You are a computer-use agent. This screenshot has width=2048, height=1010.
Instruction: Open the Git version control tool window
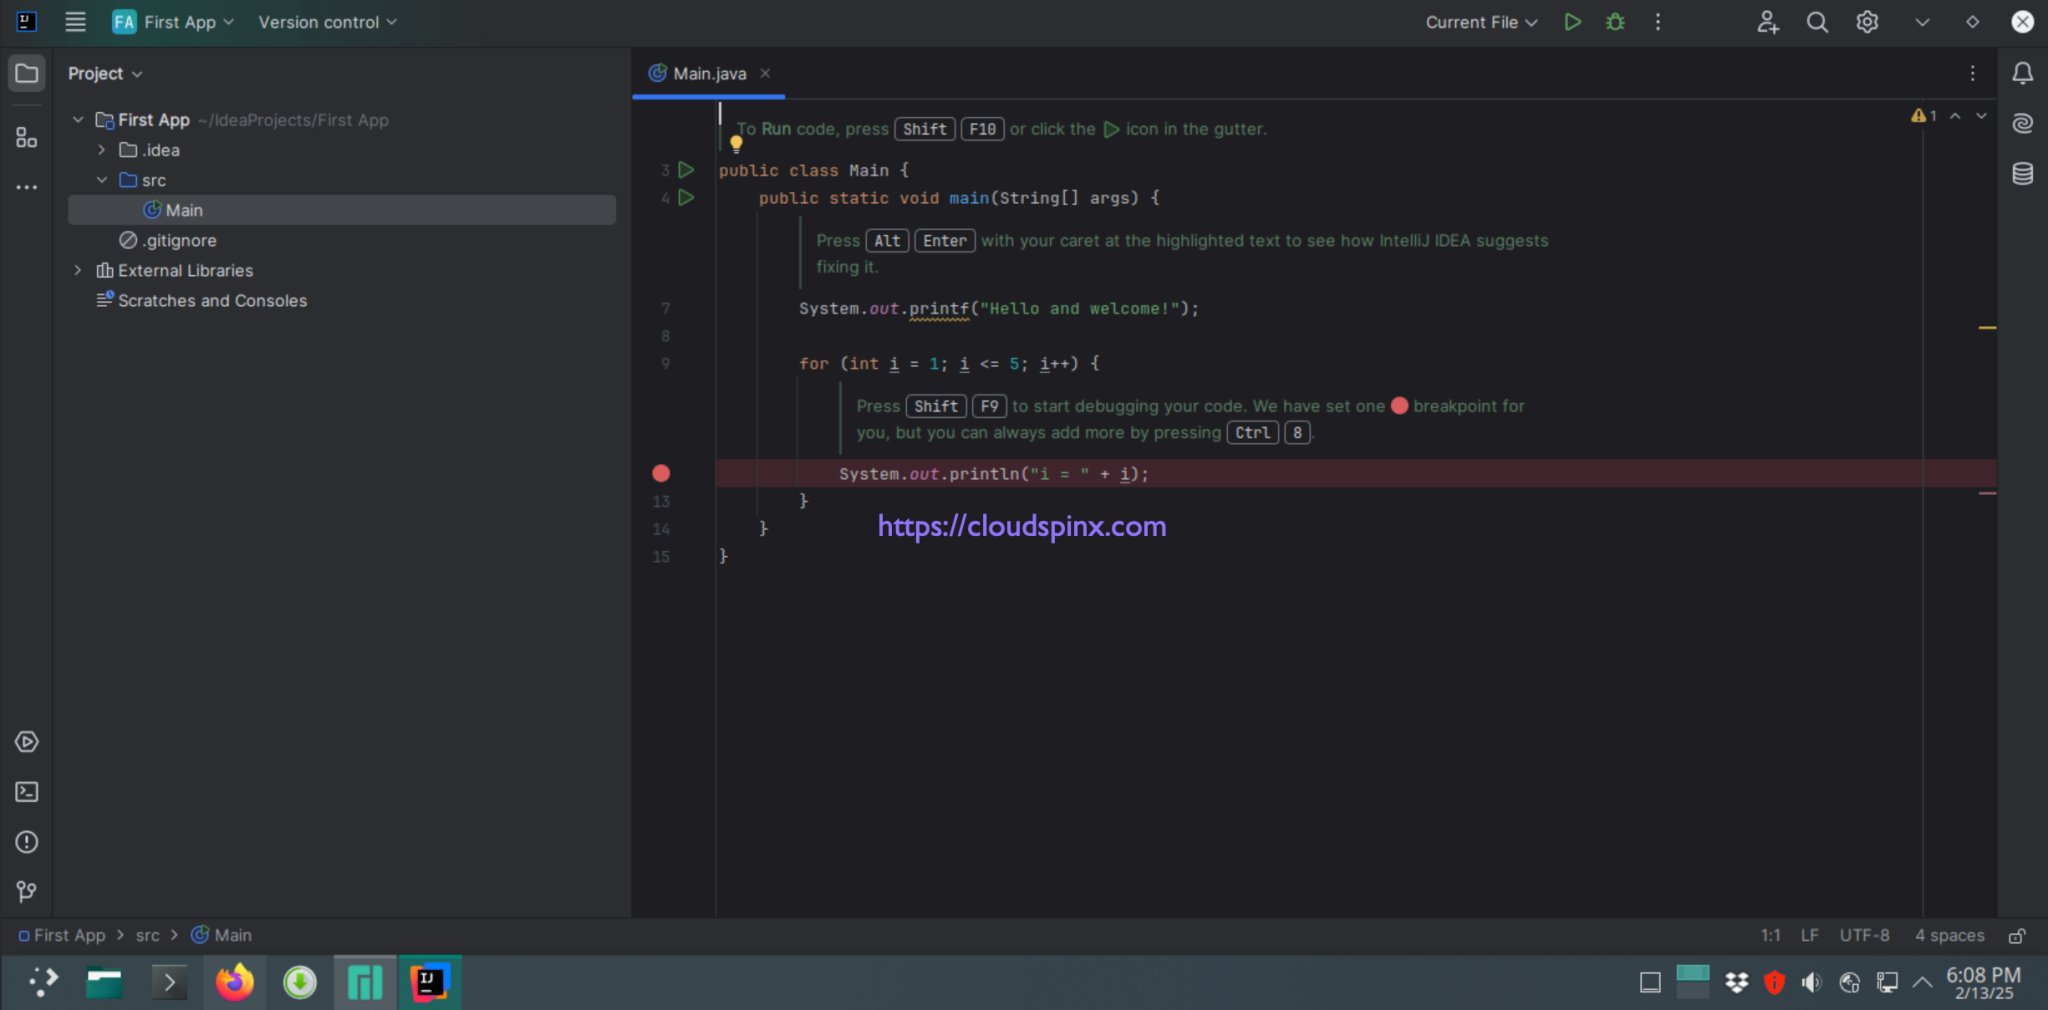pyautogui.click(x=26, y=891)
